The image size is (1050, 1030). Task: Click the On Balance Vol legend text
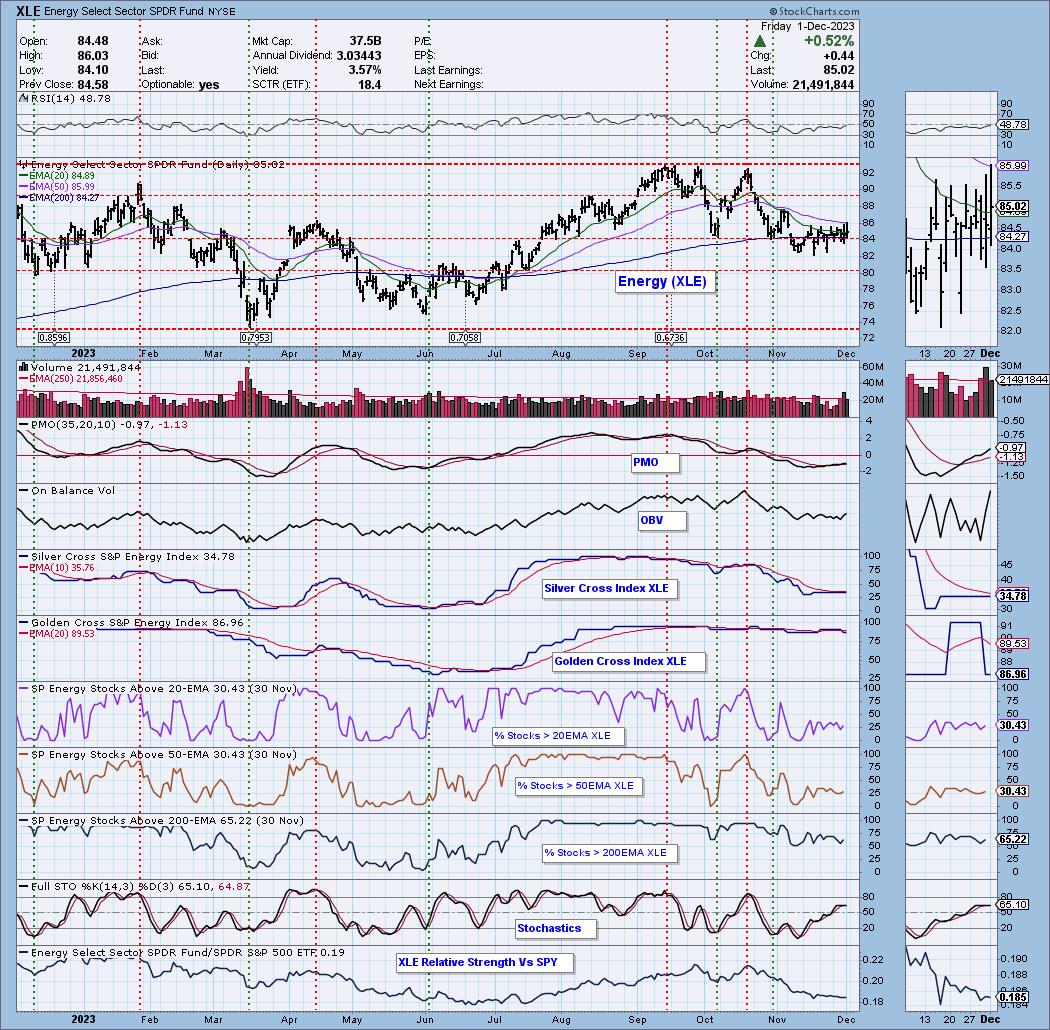click(72, 490)
